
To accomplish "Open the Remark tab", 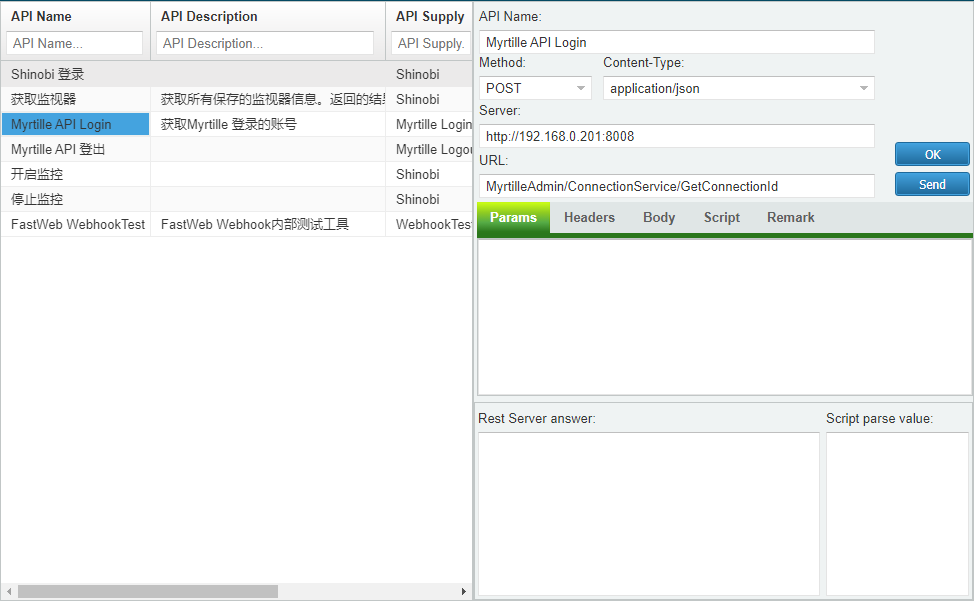I will 790,217.
